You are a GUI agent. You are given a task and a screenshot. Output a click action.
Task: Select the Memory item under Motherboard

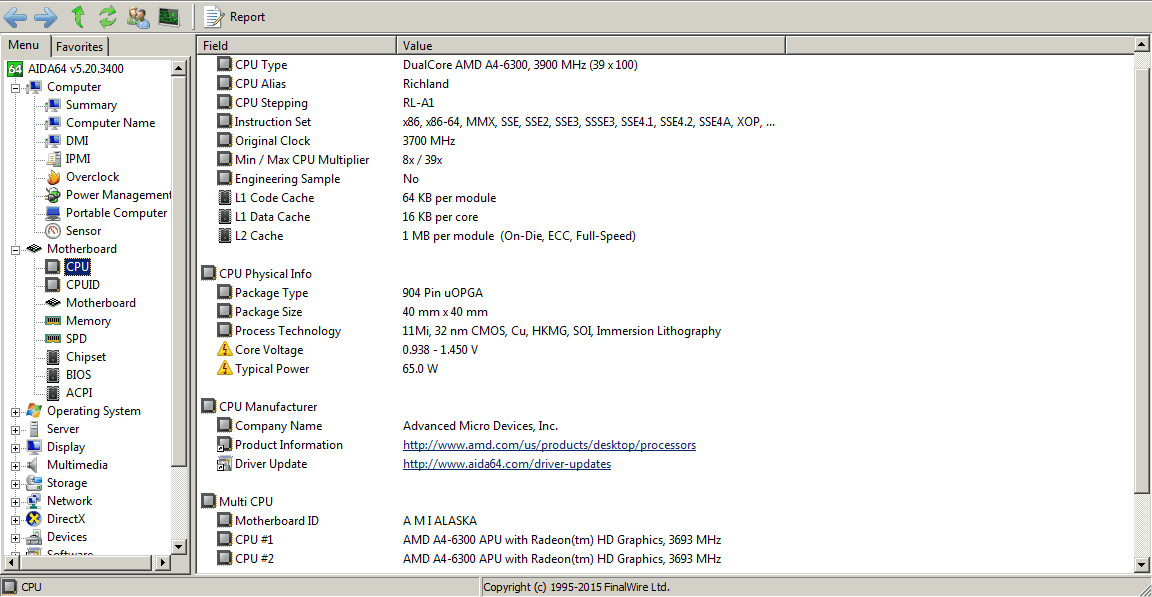pyautogui.click(x=88, y=321)
